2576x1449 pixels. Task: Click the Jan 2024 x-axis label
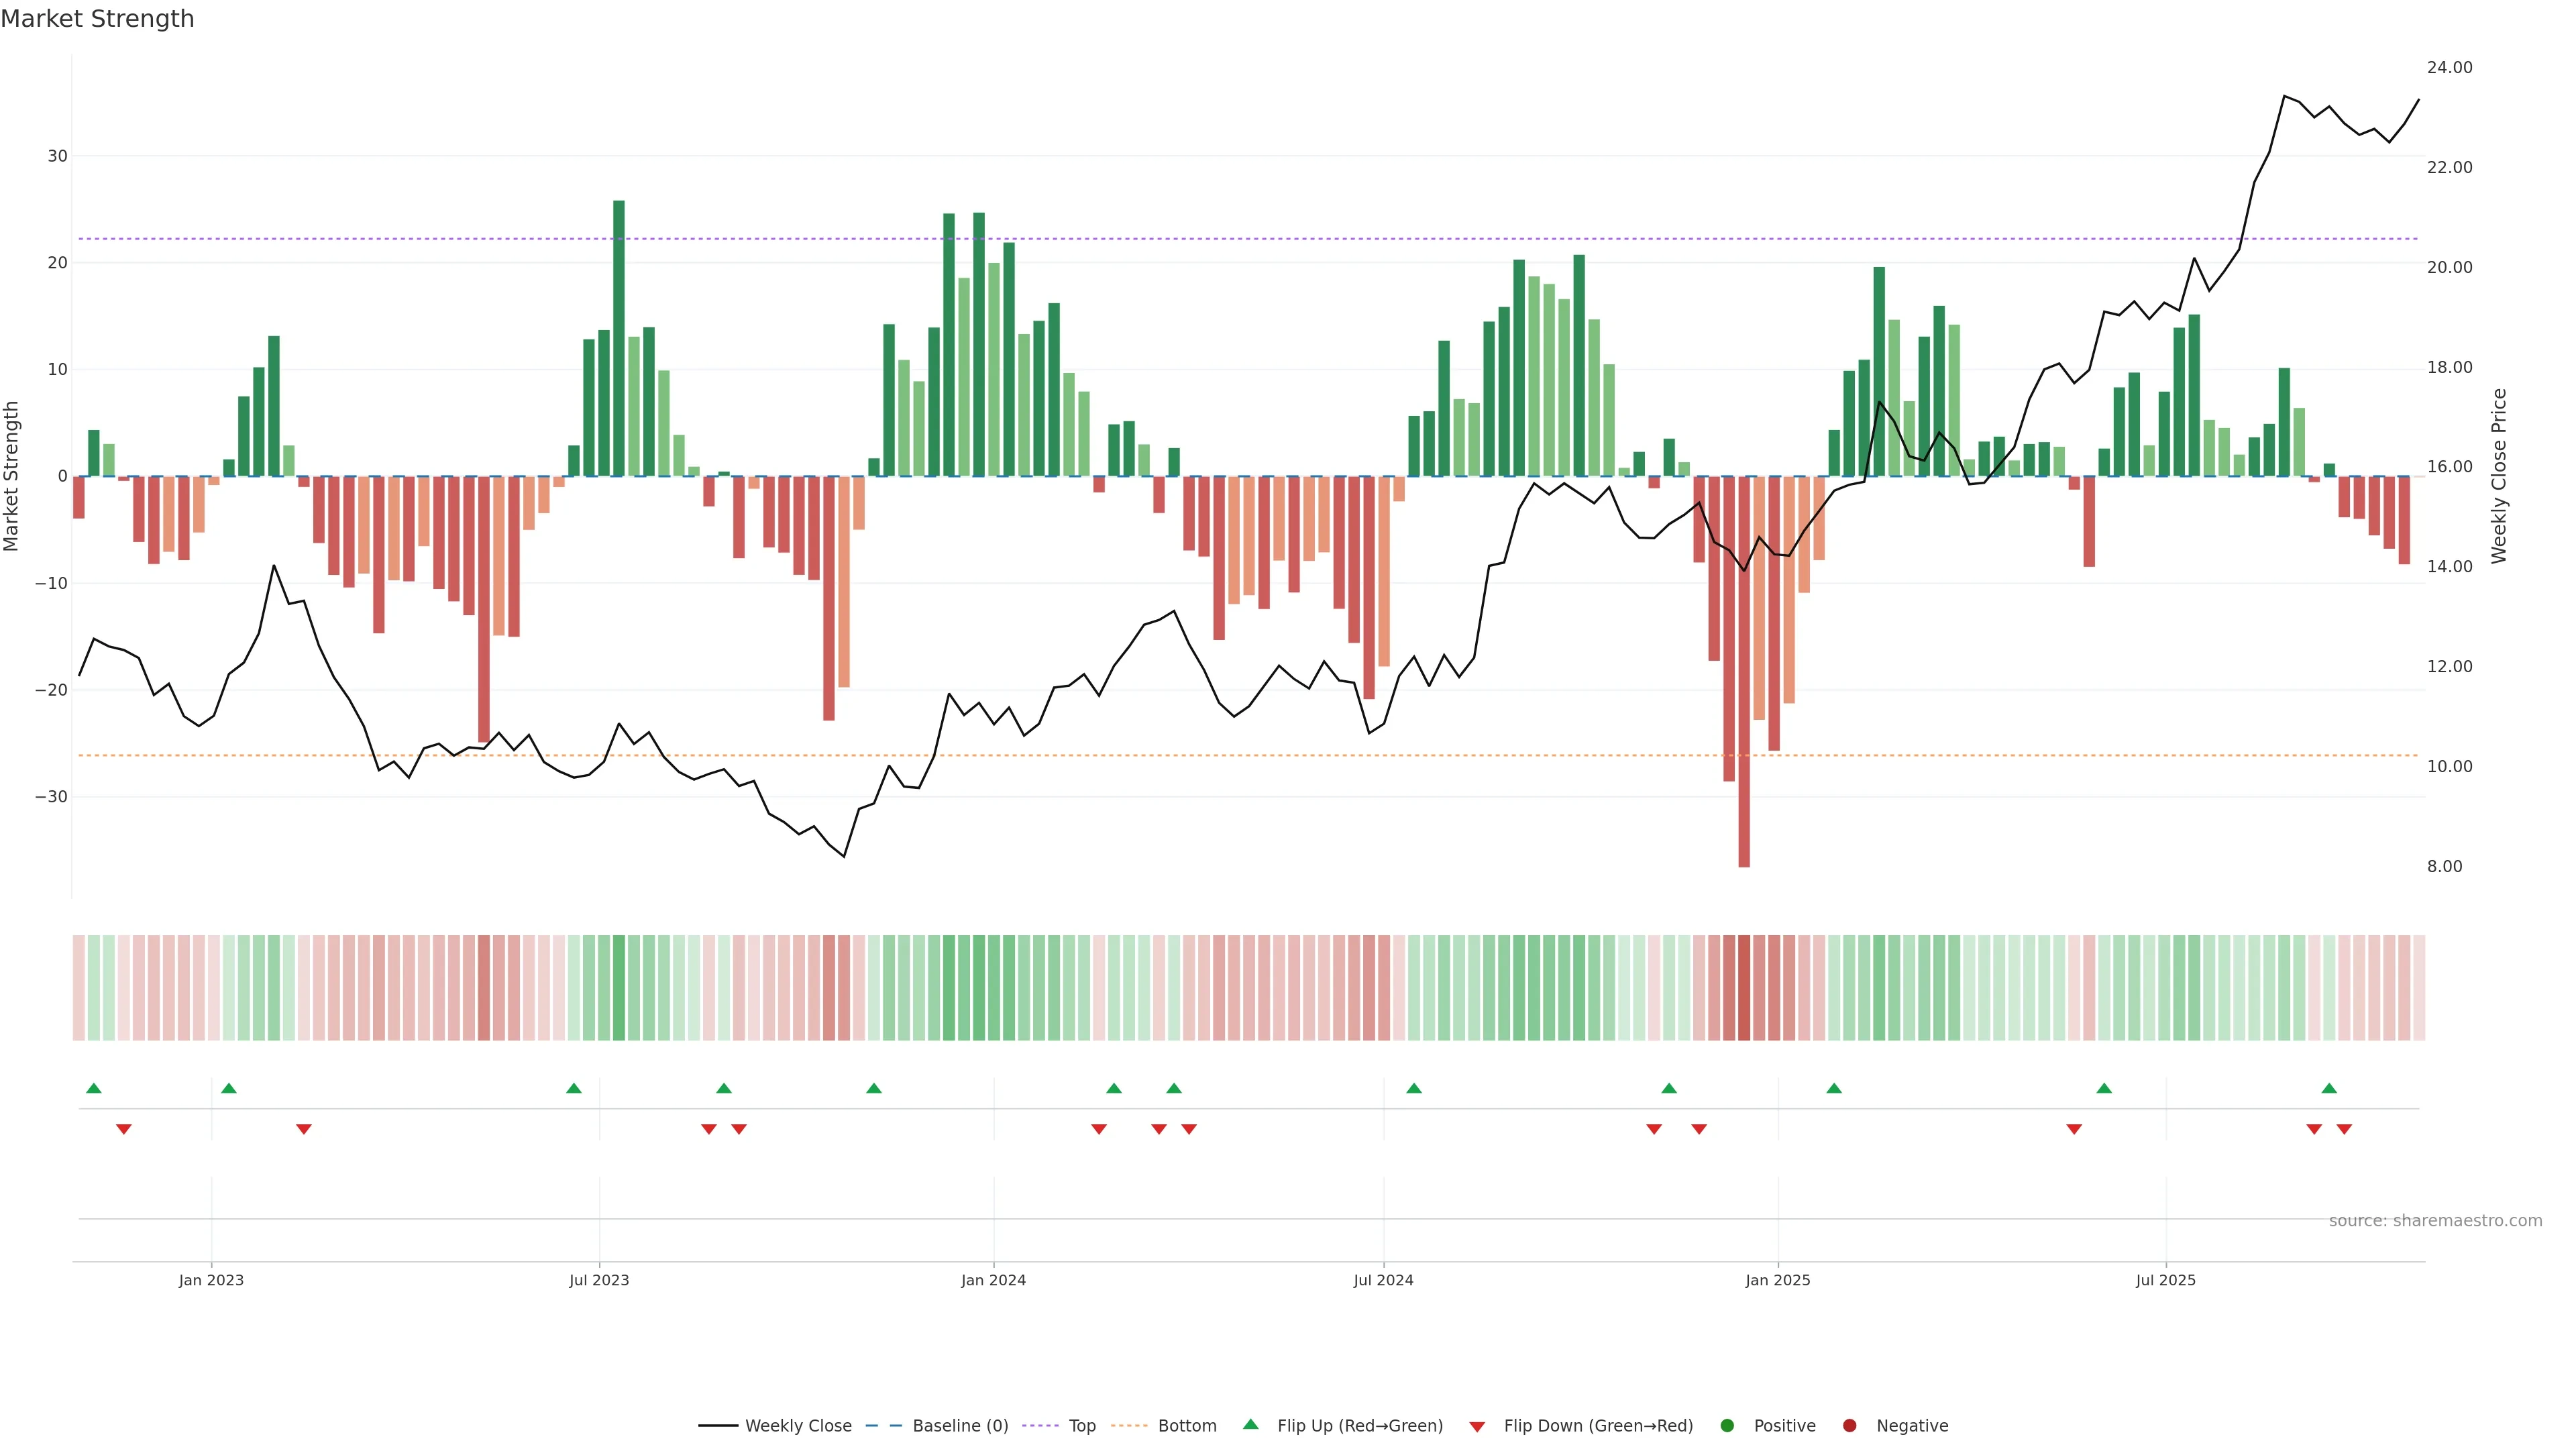[x=993, y=1280]
